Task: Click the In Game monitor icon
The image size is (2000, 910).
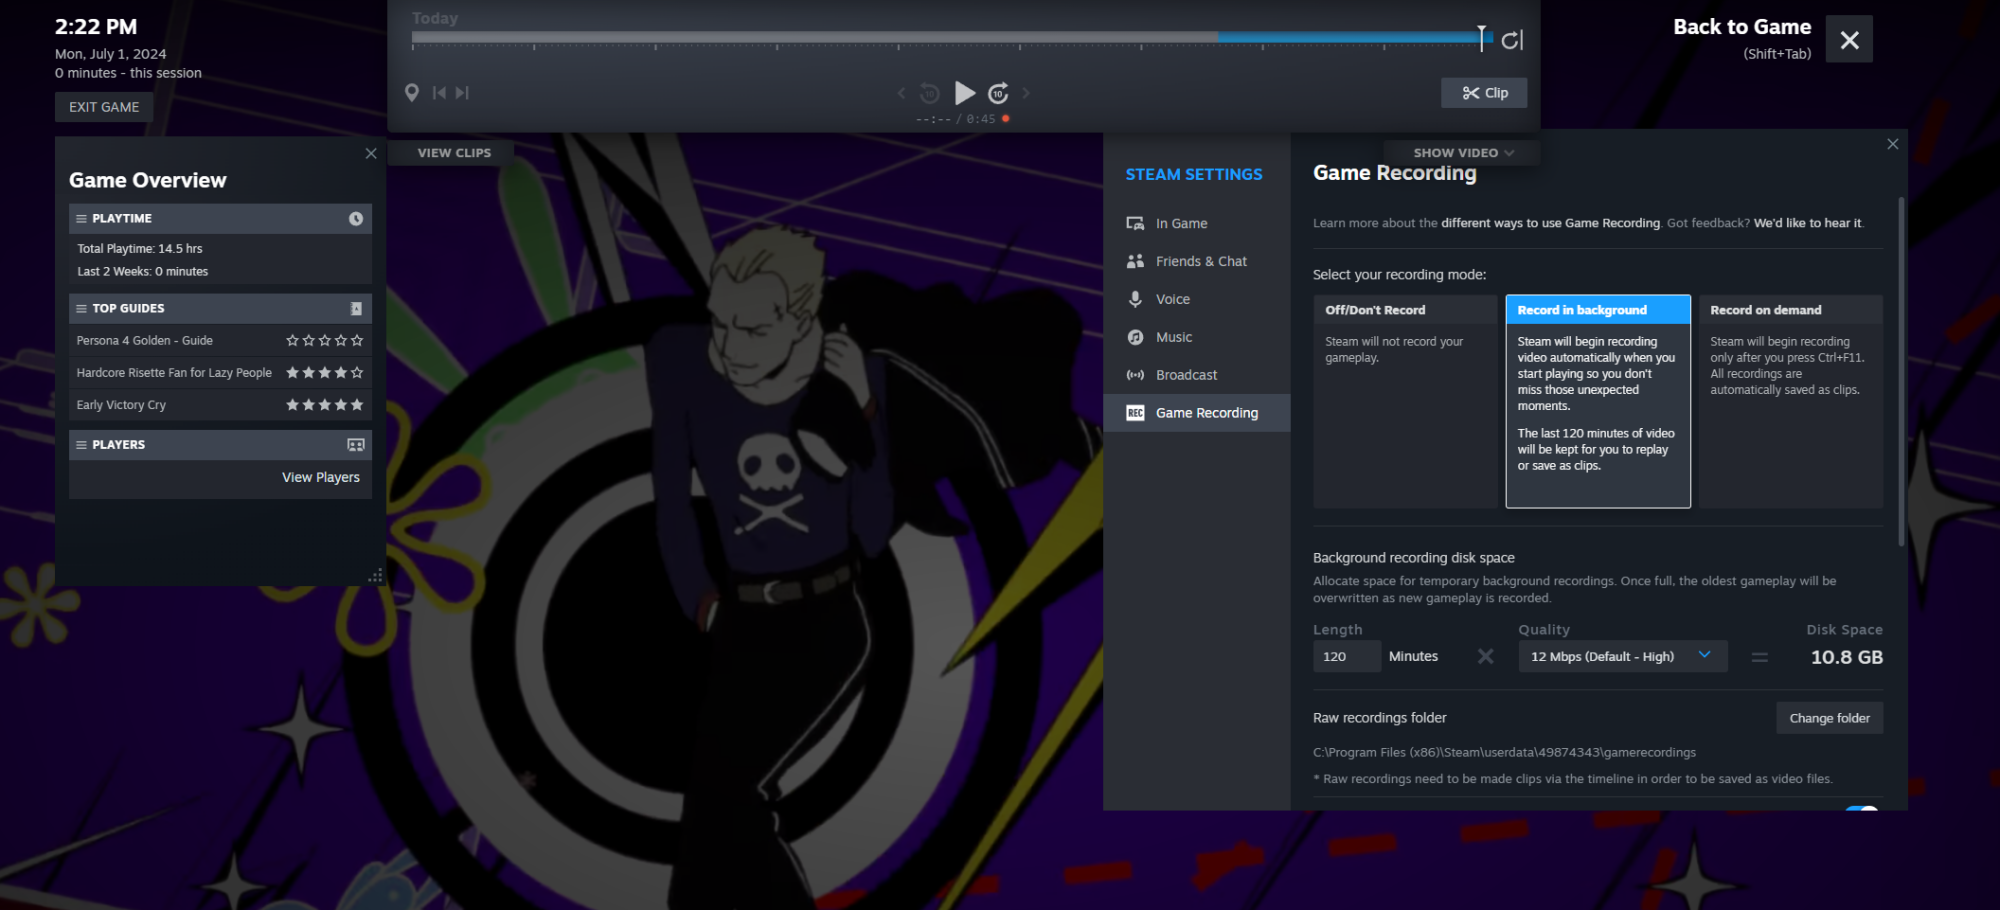Action: coord(1135,224)
